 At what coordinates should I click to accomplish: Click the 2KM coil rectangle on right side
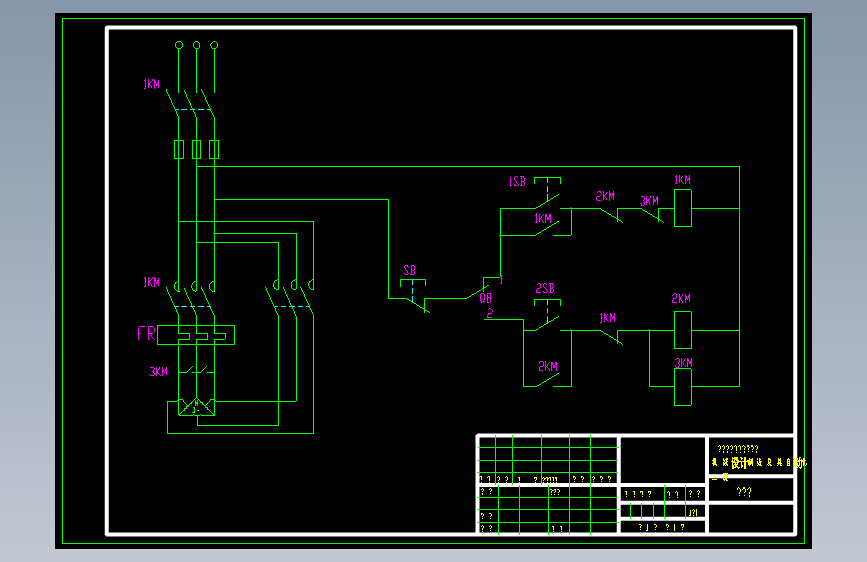tap(683, 330)
